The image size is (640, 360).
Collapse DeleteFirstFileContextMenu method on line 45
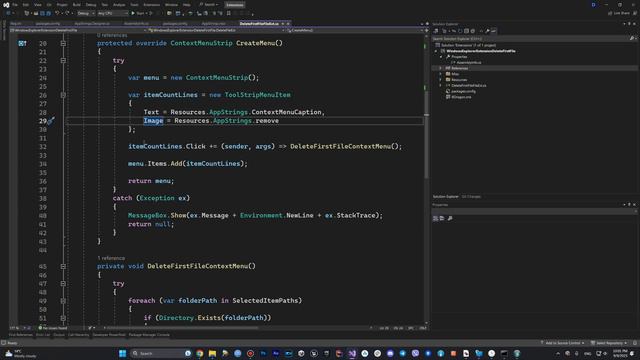click(63, 266)
